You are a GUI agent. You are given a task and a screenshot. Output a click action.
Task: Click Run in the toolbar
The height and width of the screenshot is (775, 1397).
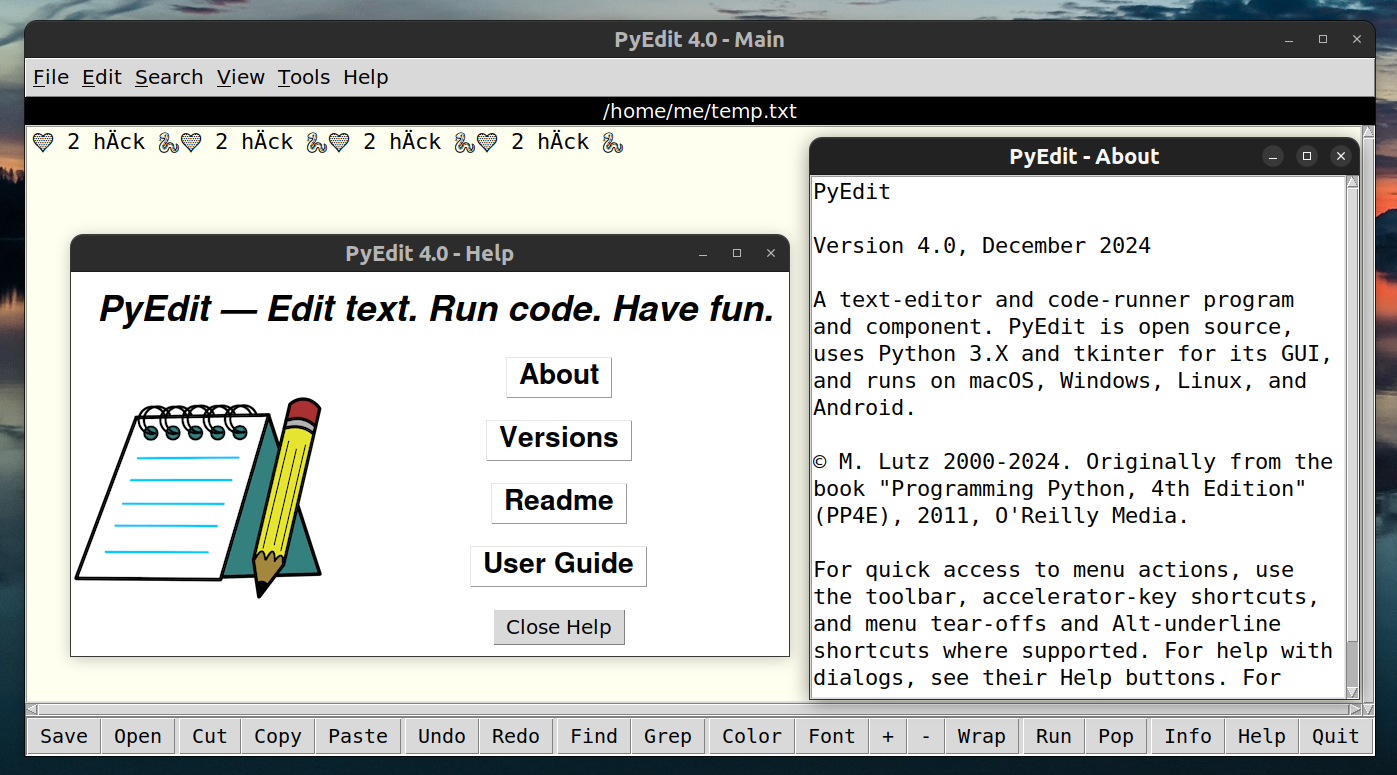pos(1054,736)
